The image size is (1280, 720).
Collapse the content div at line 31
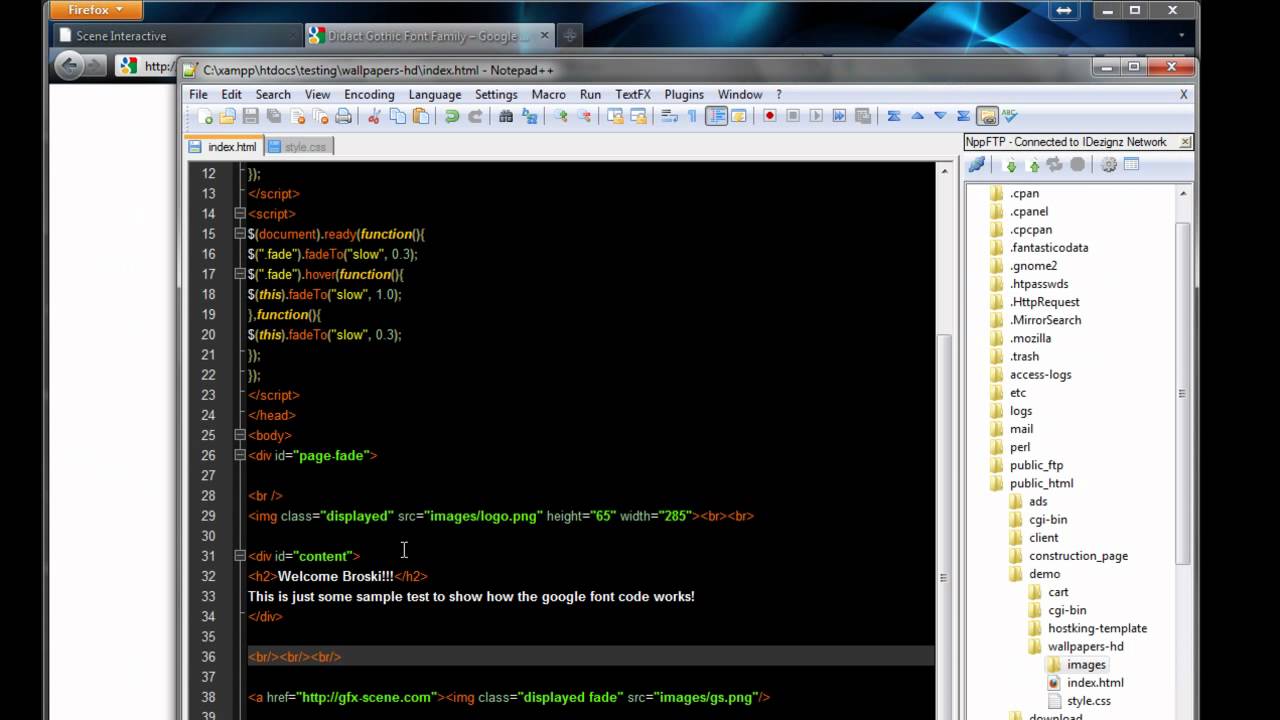click(240, 556)
